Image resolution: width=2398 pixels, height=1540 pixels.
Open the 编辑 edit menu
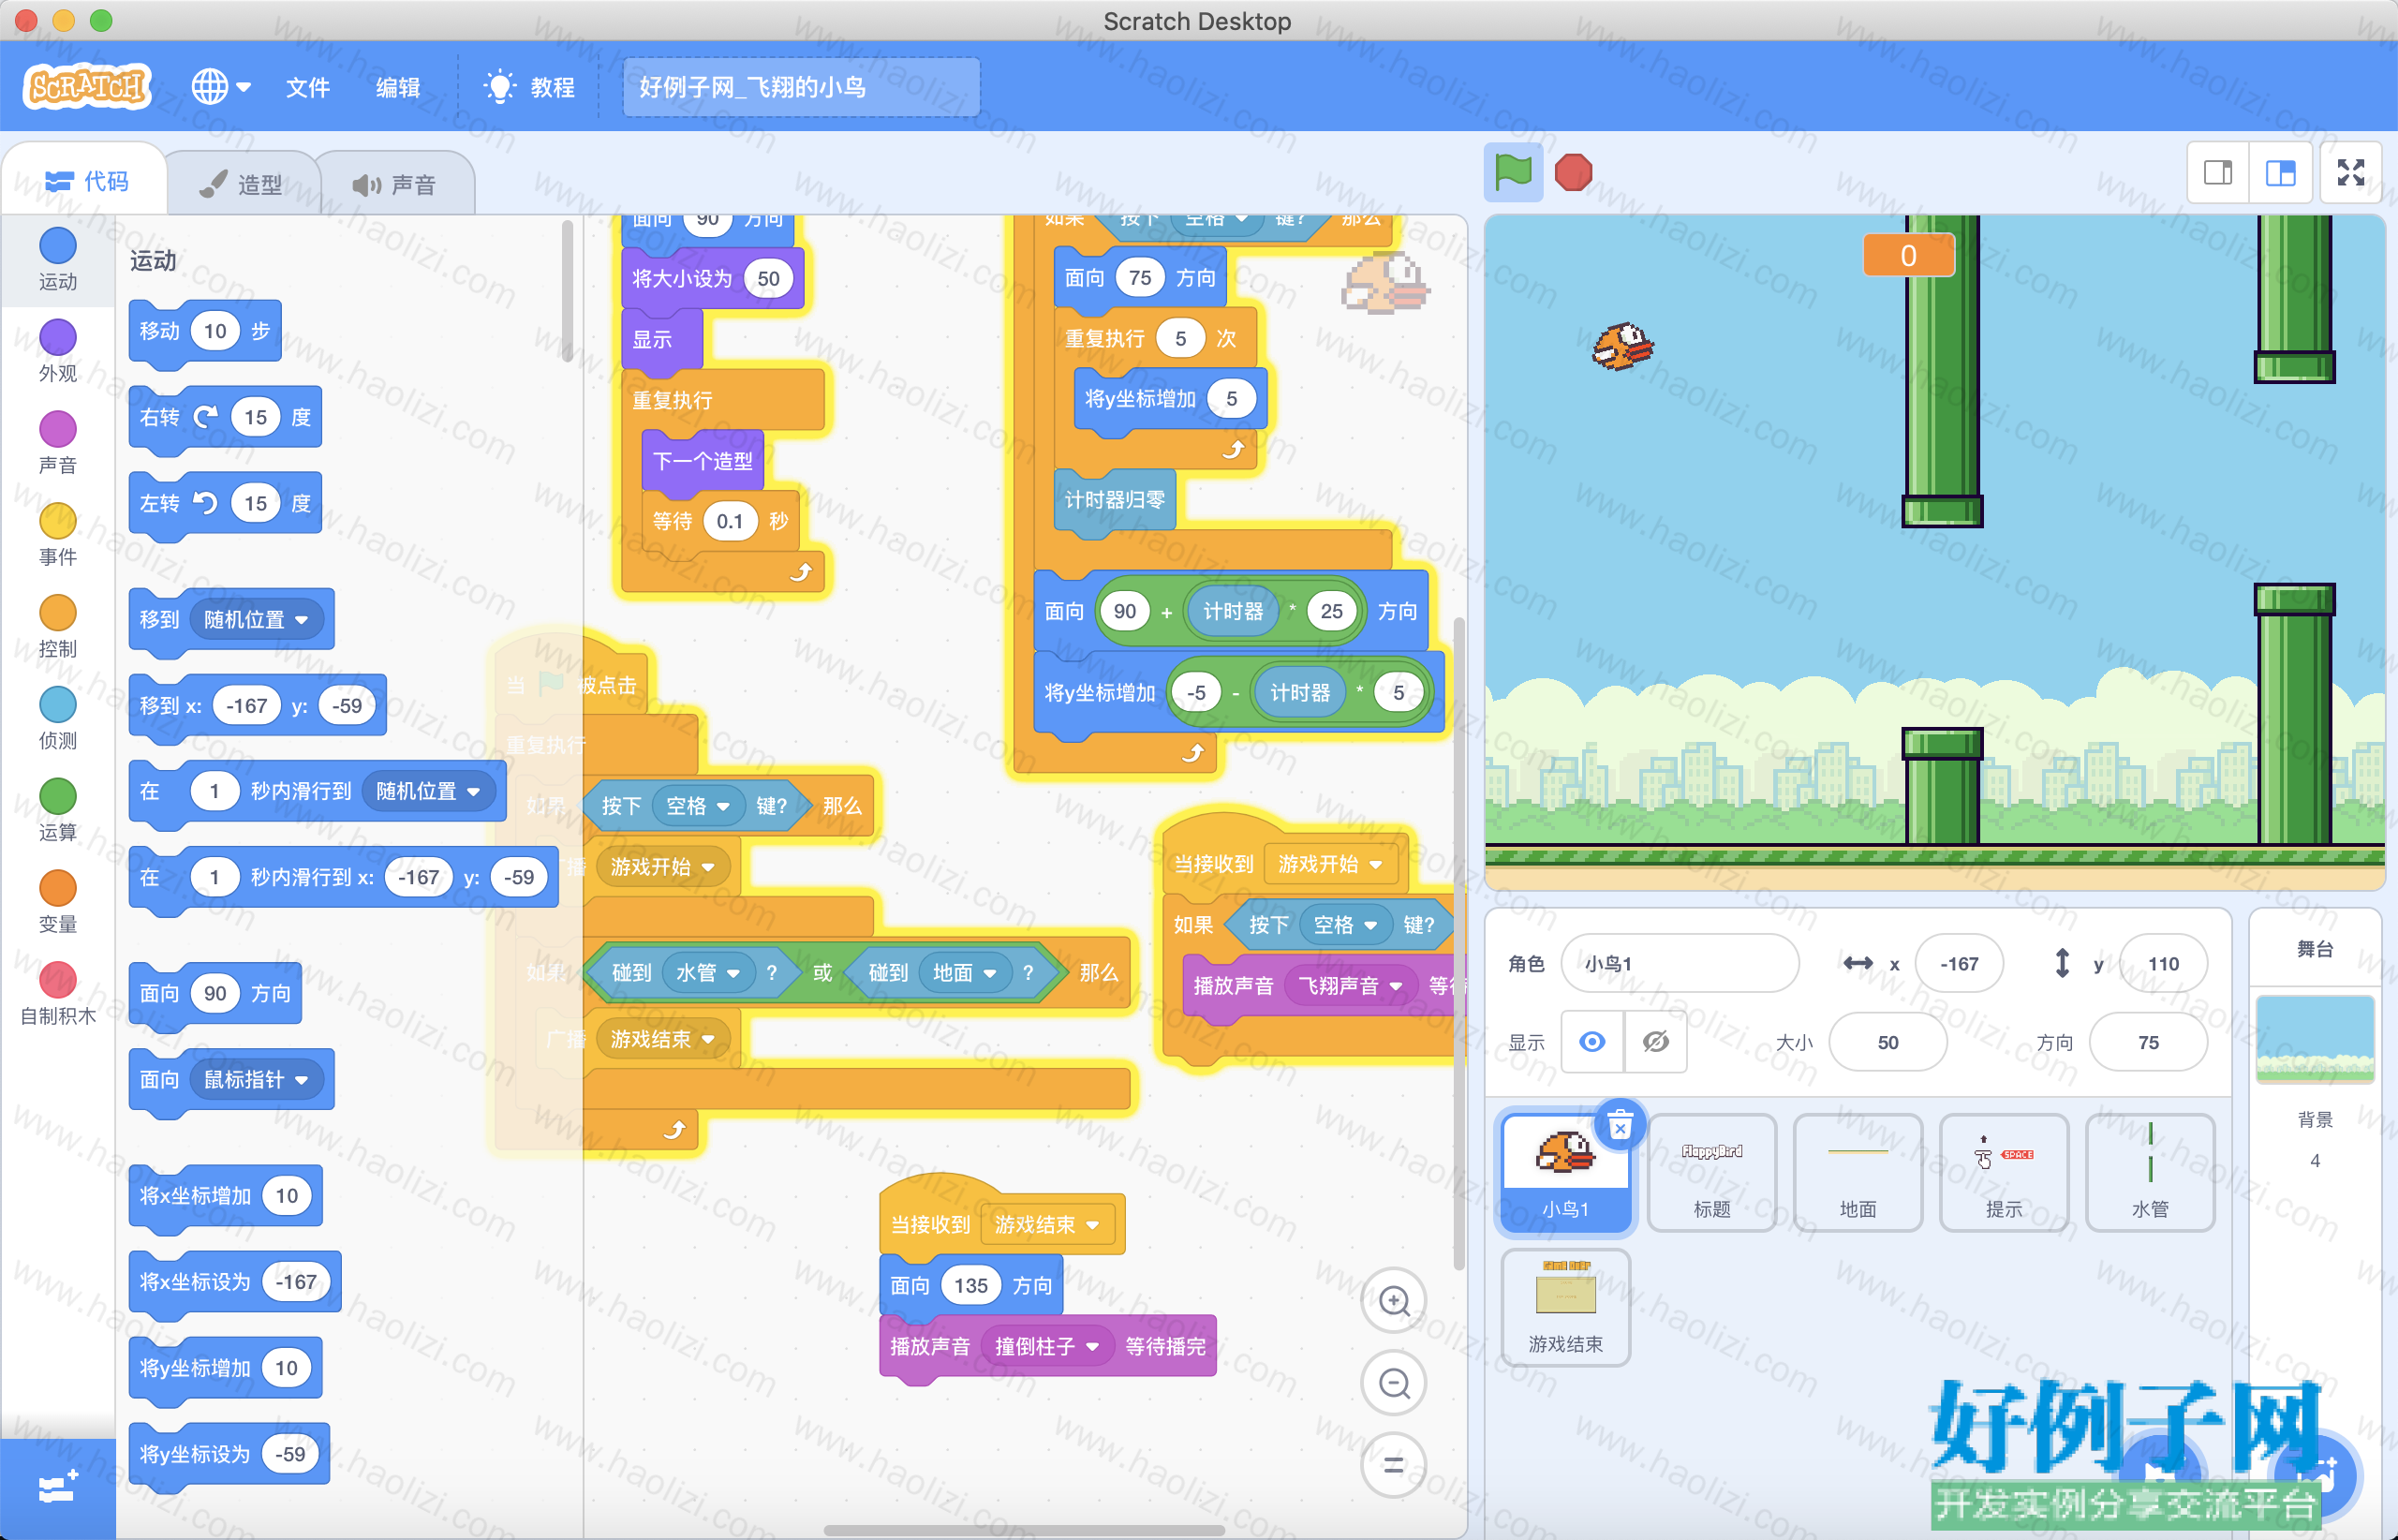coord(398,87)
